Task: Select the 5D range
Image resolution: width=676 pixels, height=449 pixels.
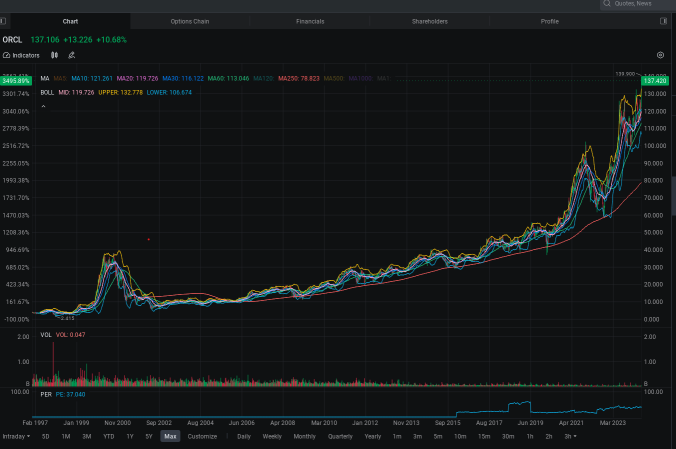Action: click(x=45, y=436)
